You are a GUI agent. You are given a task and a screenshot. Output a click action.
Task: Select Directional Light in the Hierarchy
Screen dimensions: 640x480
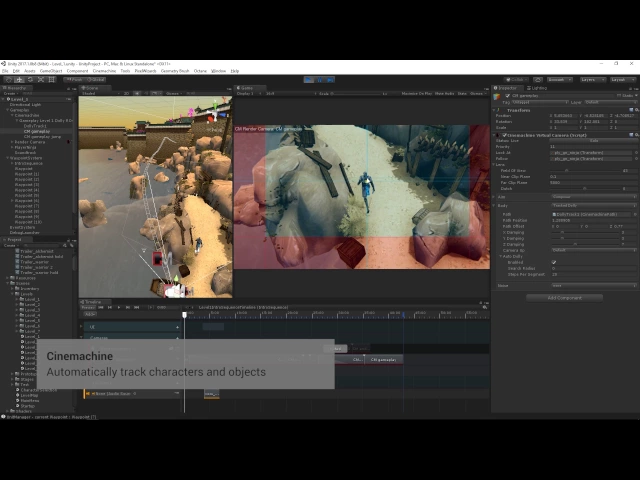click(x=25, y=105)
